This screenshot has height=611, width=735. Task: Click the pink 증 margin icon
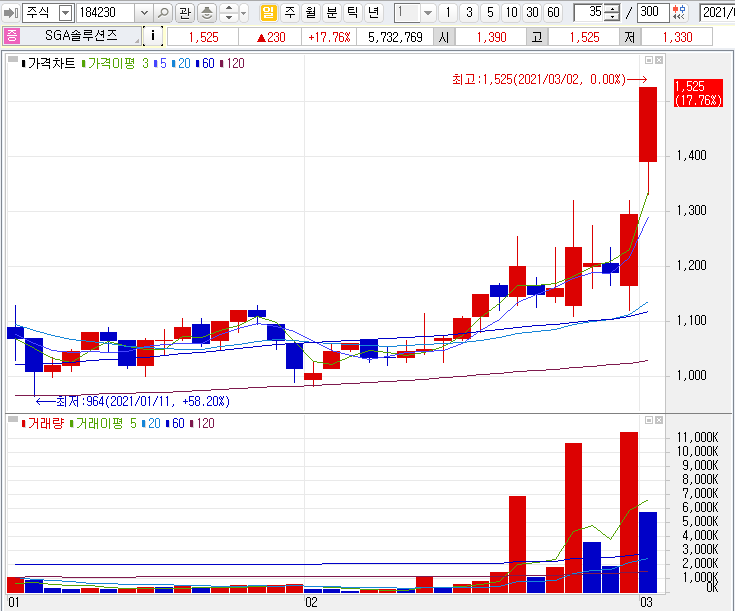pos(12,36)
